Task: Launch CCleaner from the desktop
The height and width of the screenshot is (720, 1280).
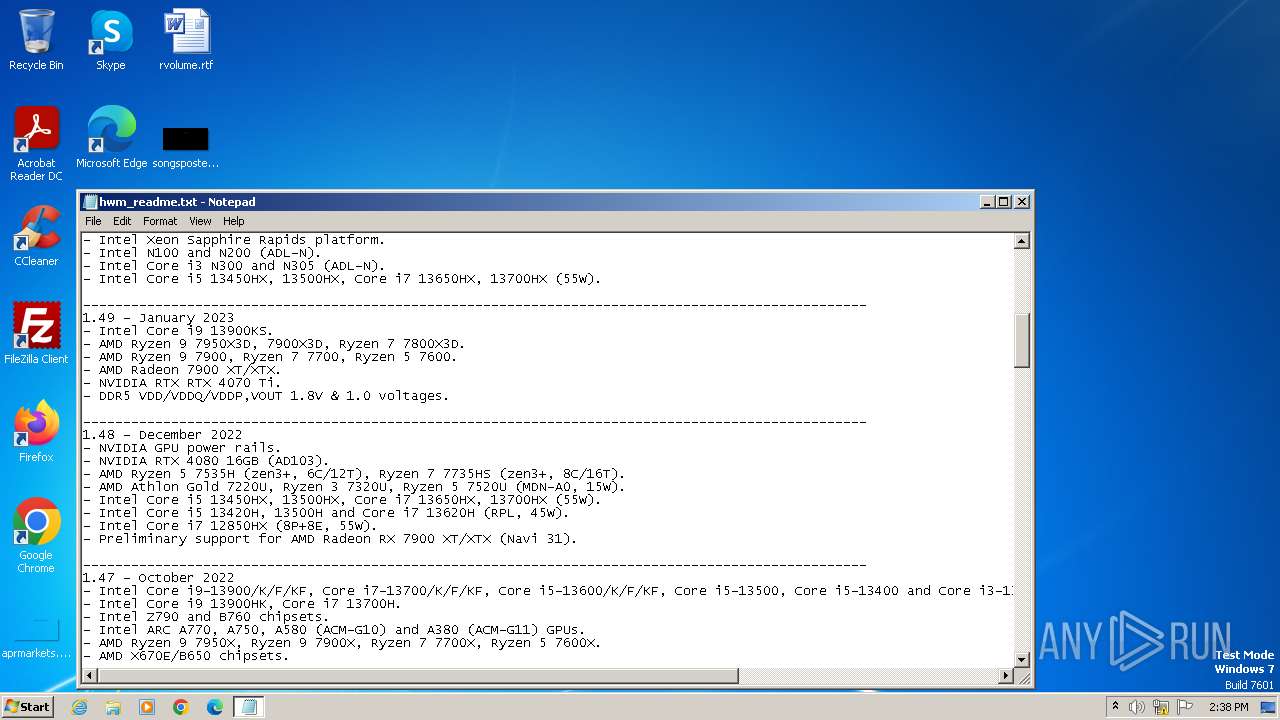Action: point(36,236)
